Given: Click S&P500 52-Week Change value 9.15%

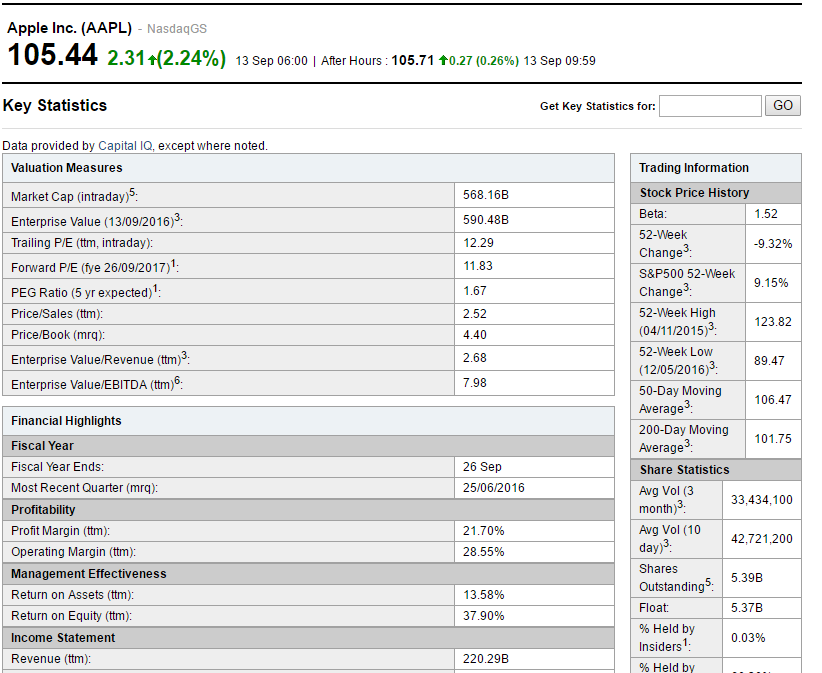Looking at the screenshot, I should pyautogui.click(x=771, y=283).
